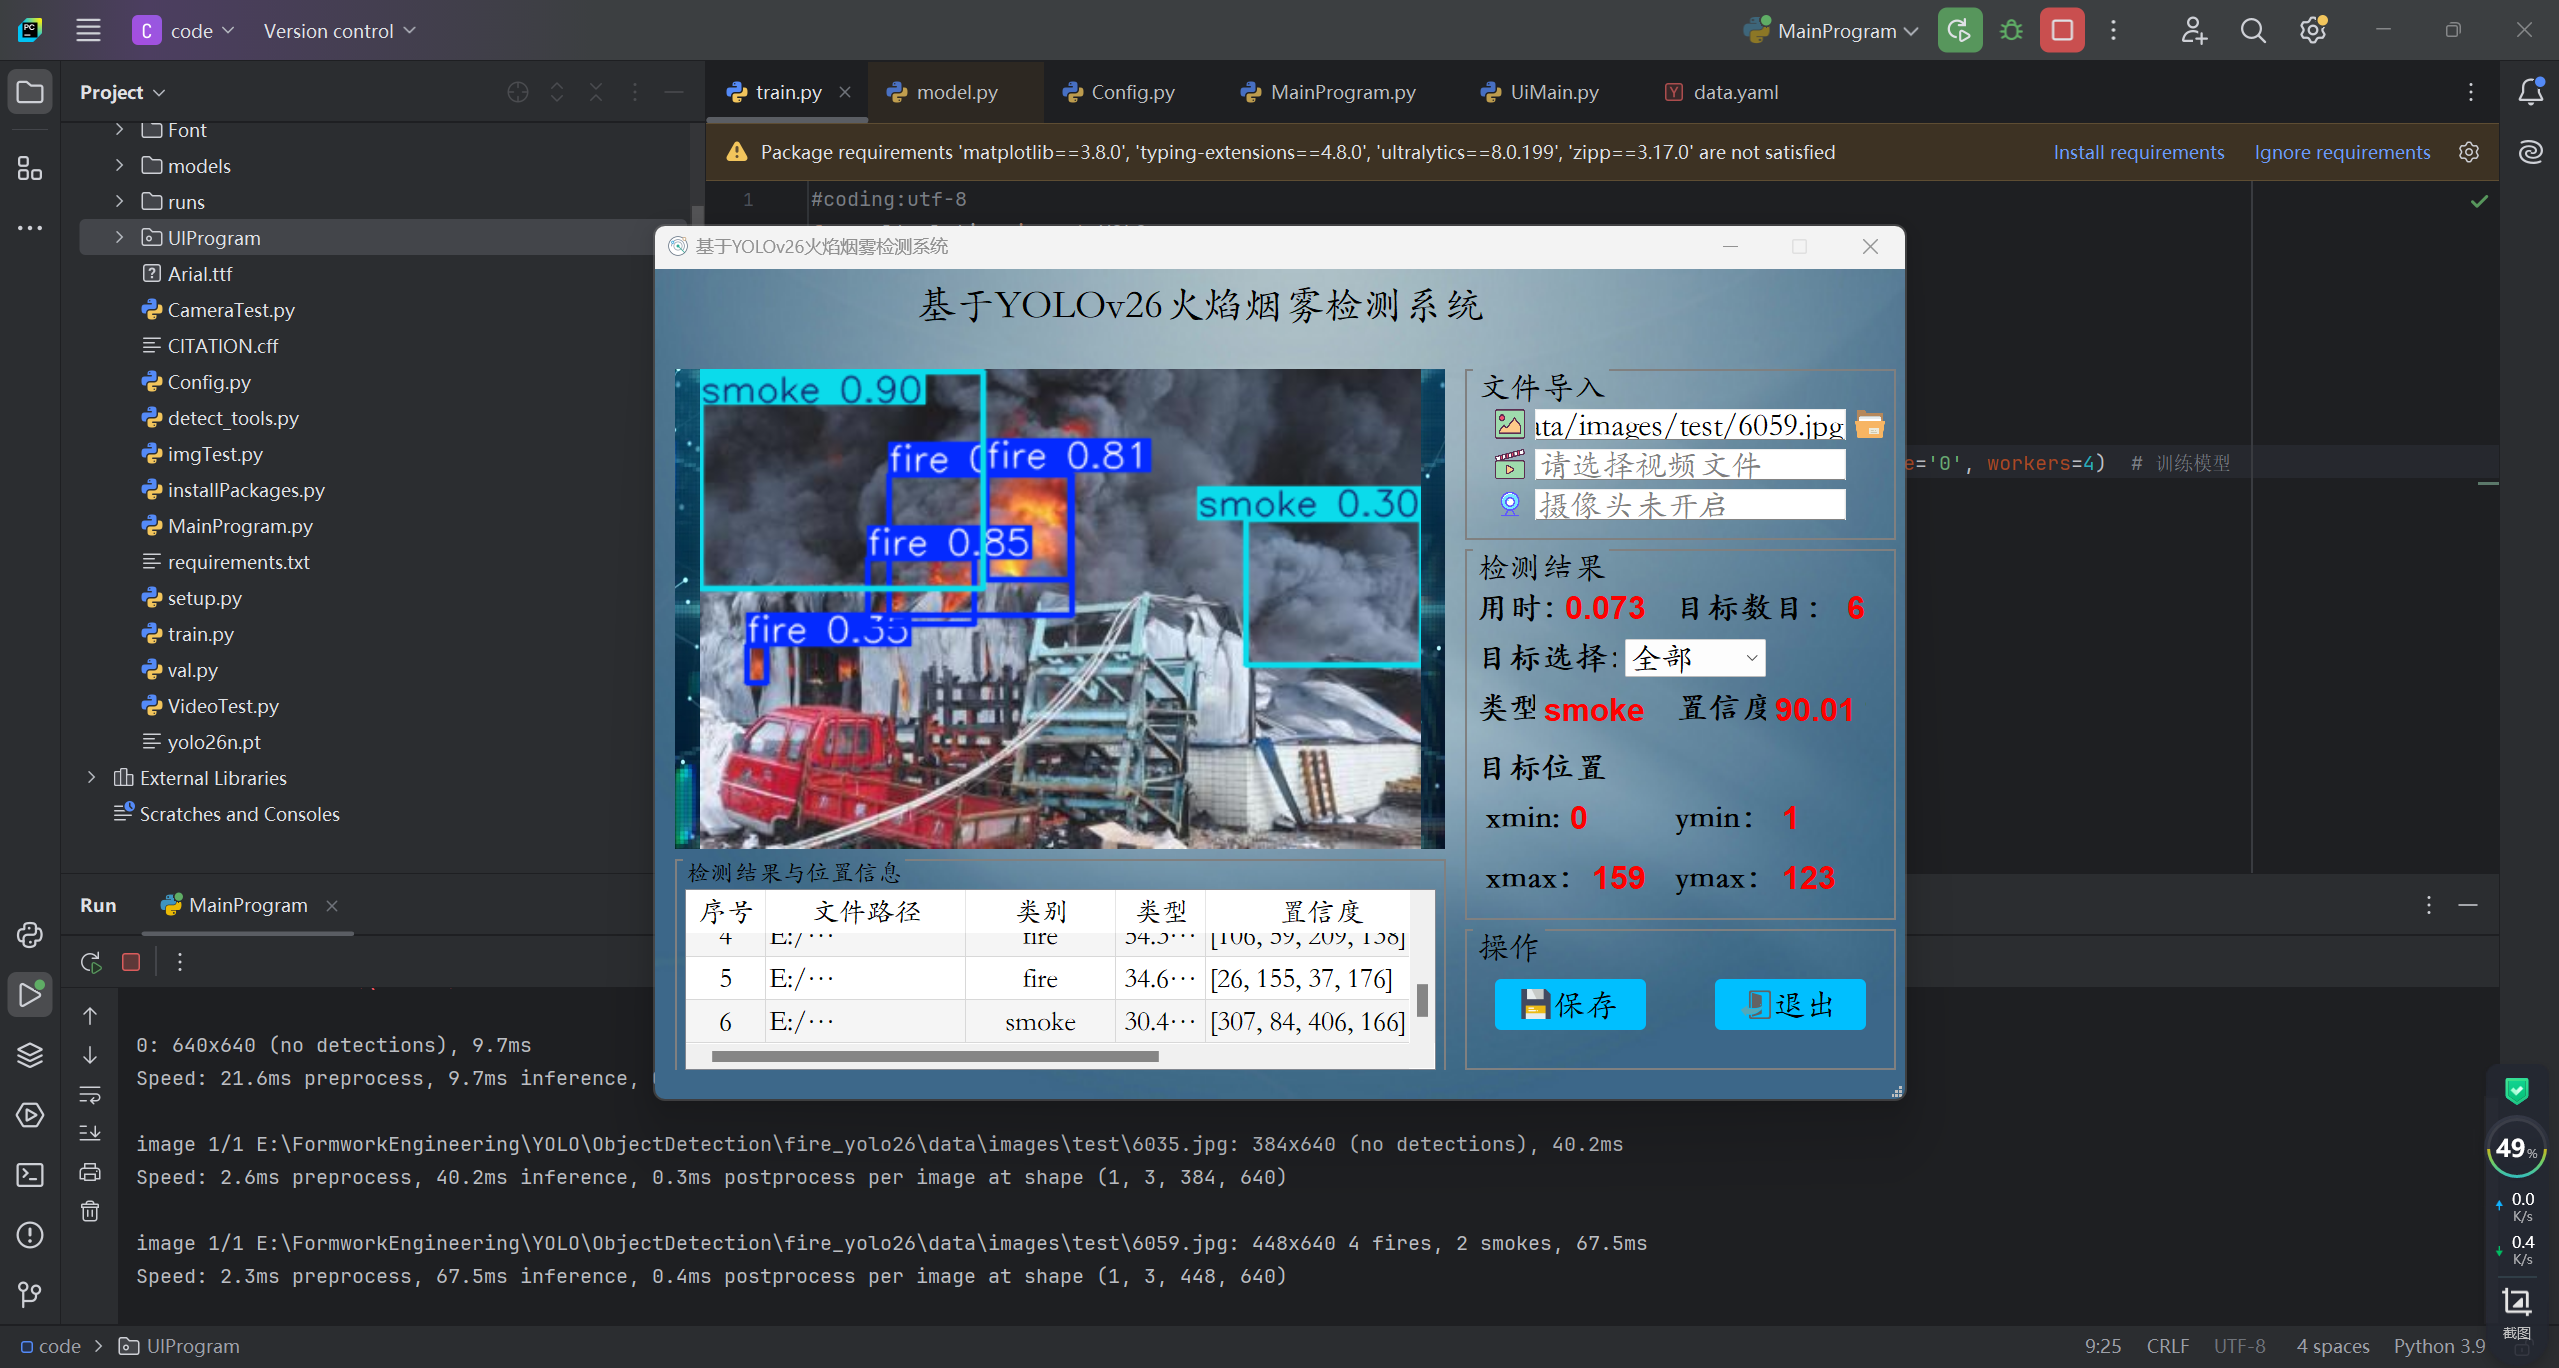Expand External Libraries tree node

(91, 778)
